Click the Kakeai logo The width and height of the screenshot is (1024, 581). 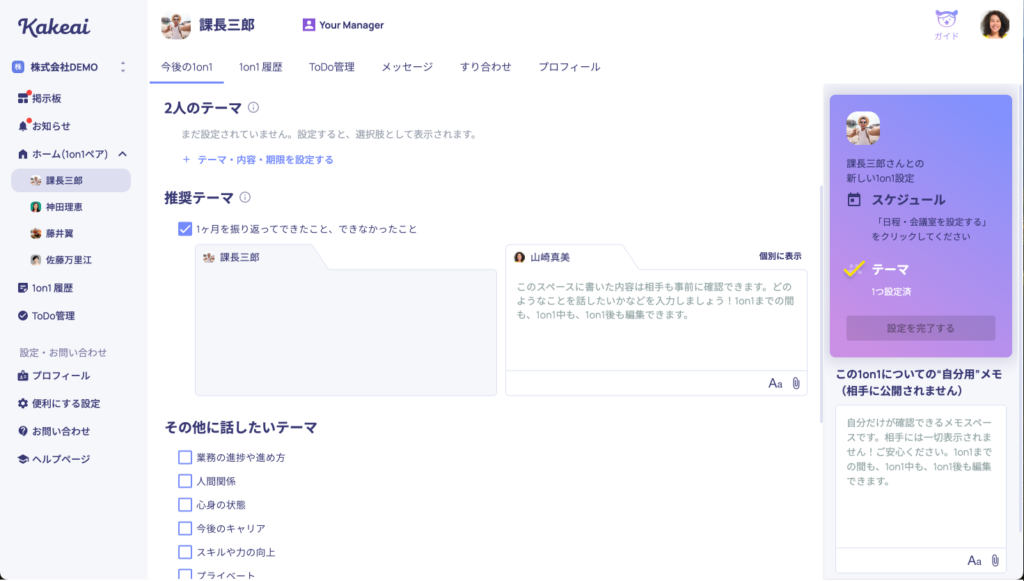(x=54, y=27)
